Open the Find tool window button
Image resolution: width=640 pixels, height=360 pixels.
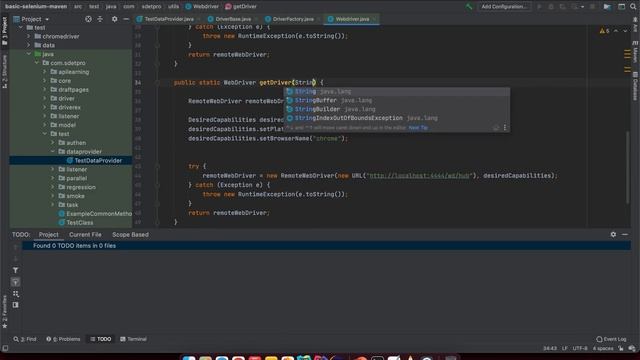24,339
